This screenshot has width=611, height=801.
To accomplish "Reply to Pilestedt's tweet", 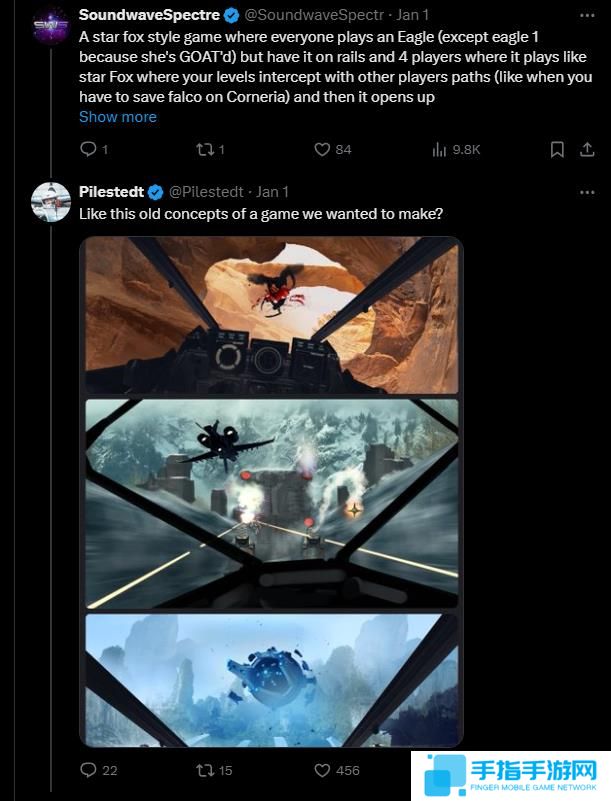I will click(88, 770).
